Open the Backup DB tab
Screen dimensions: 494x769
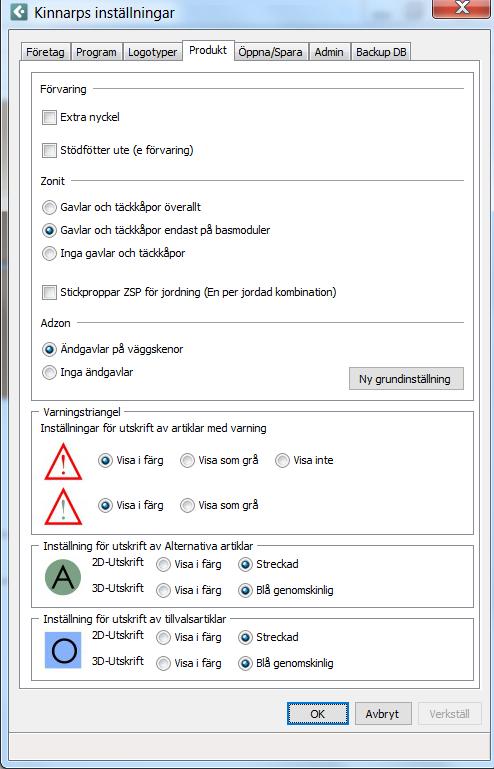(x=381, y=52)
